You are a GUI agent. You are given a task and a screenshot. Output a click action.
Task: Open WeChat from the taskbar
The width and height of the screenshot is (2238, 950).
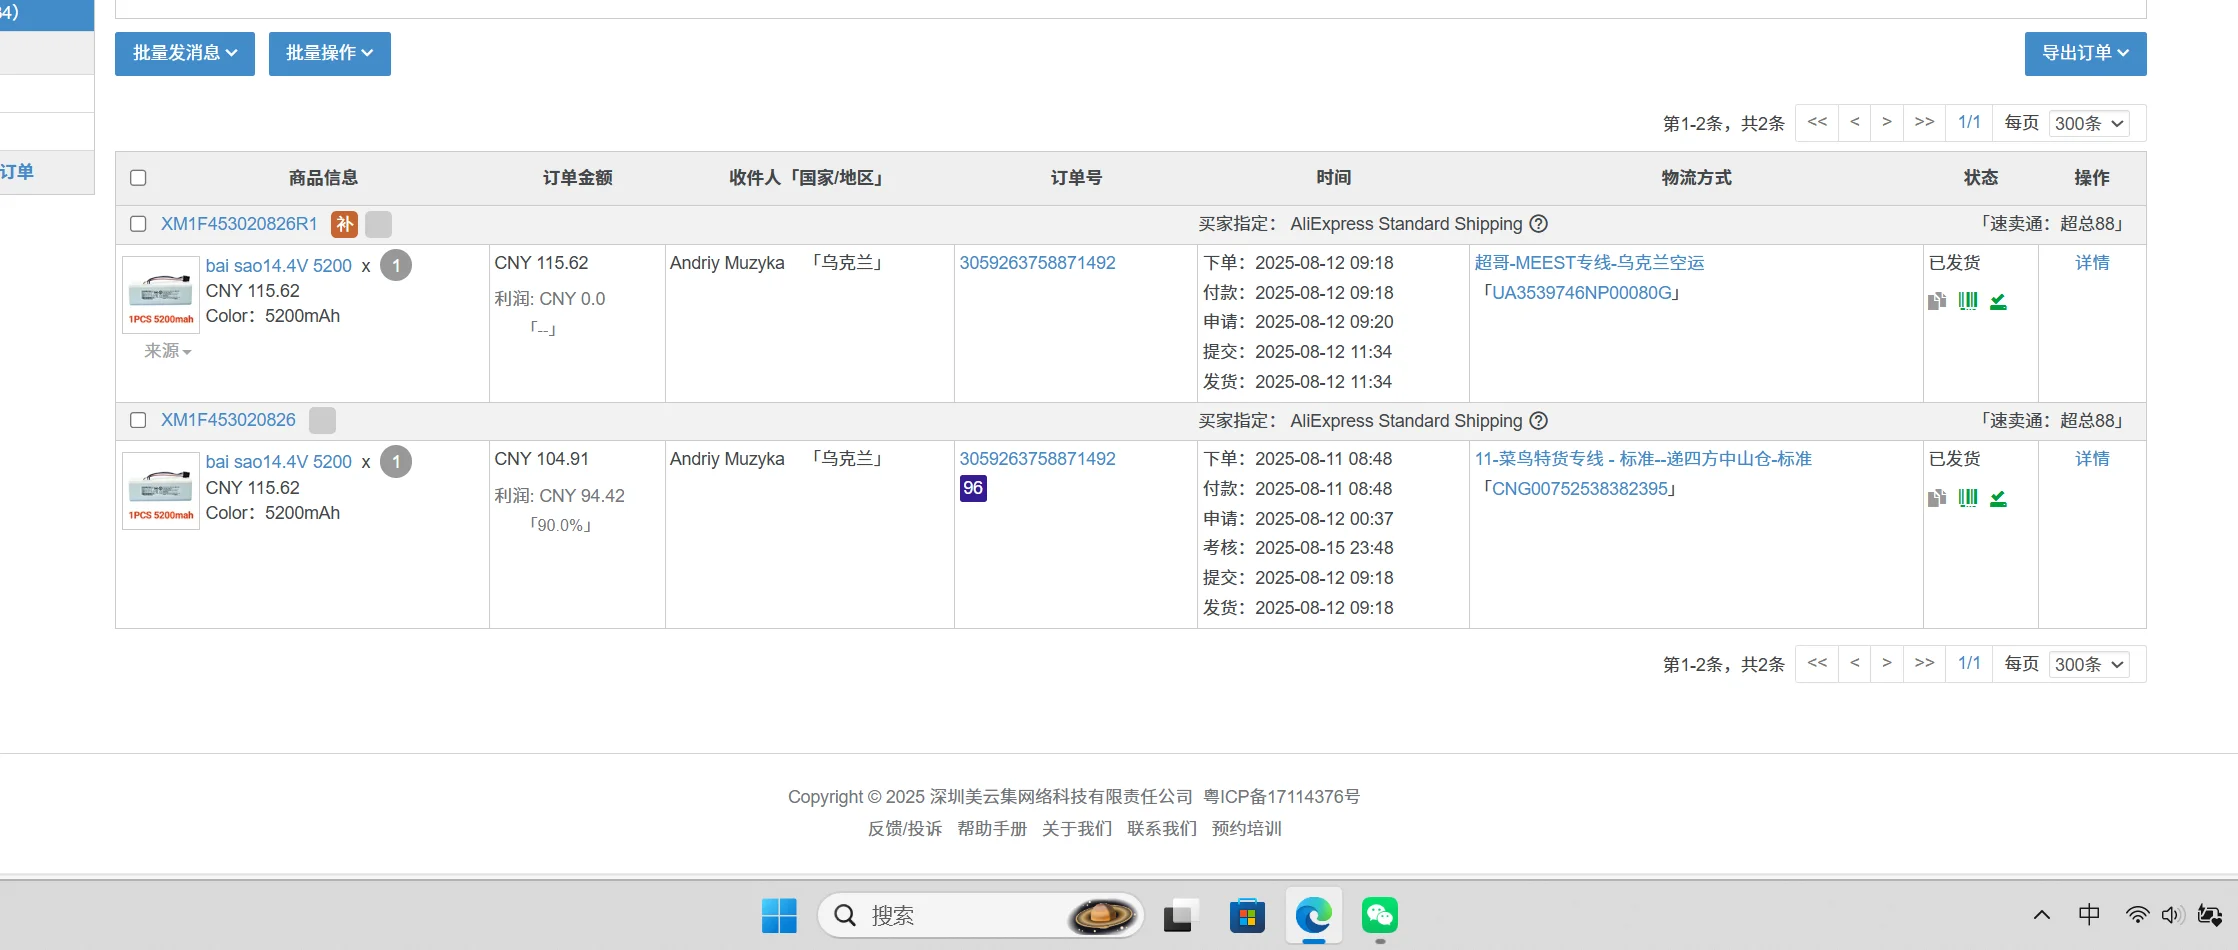(1379, 915)
